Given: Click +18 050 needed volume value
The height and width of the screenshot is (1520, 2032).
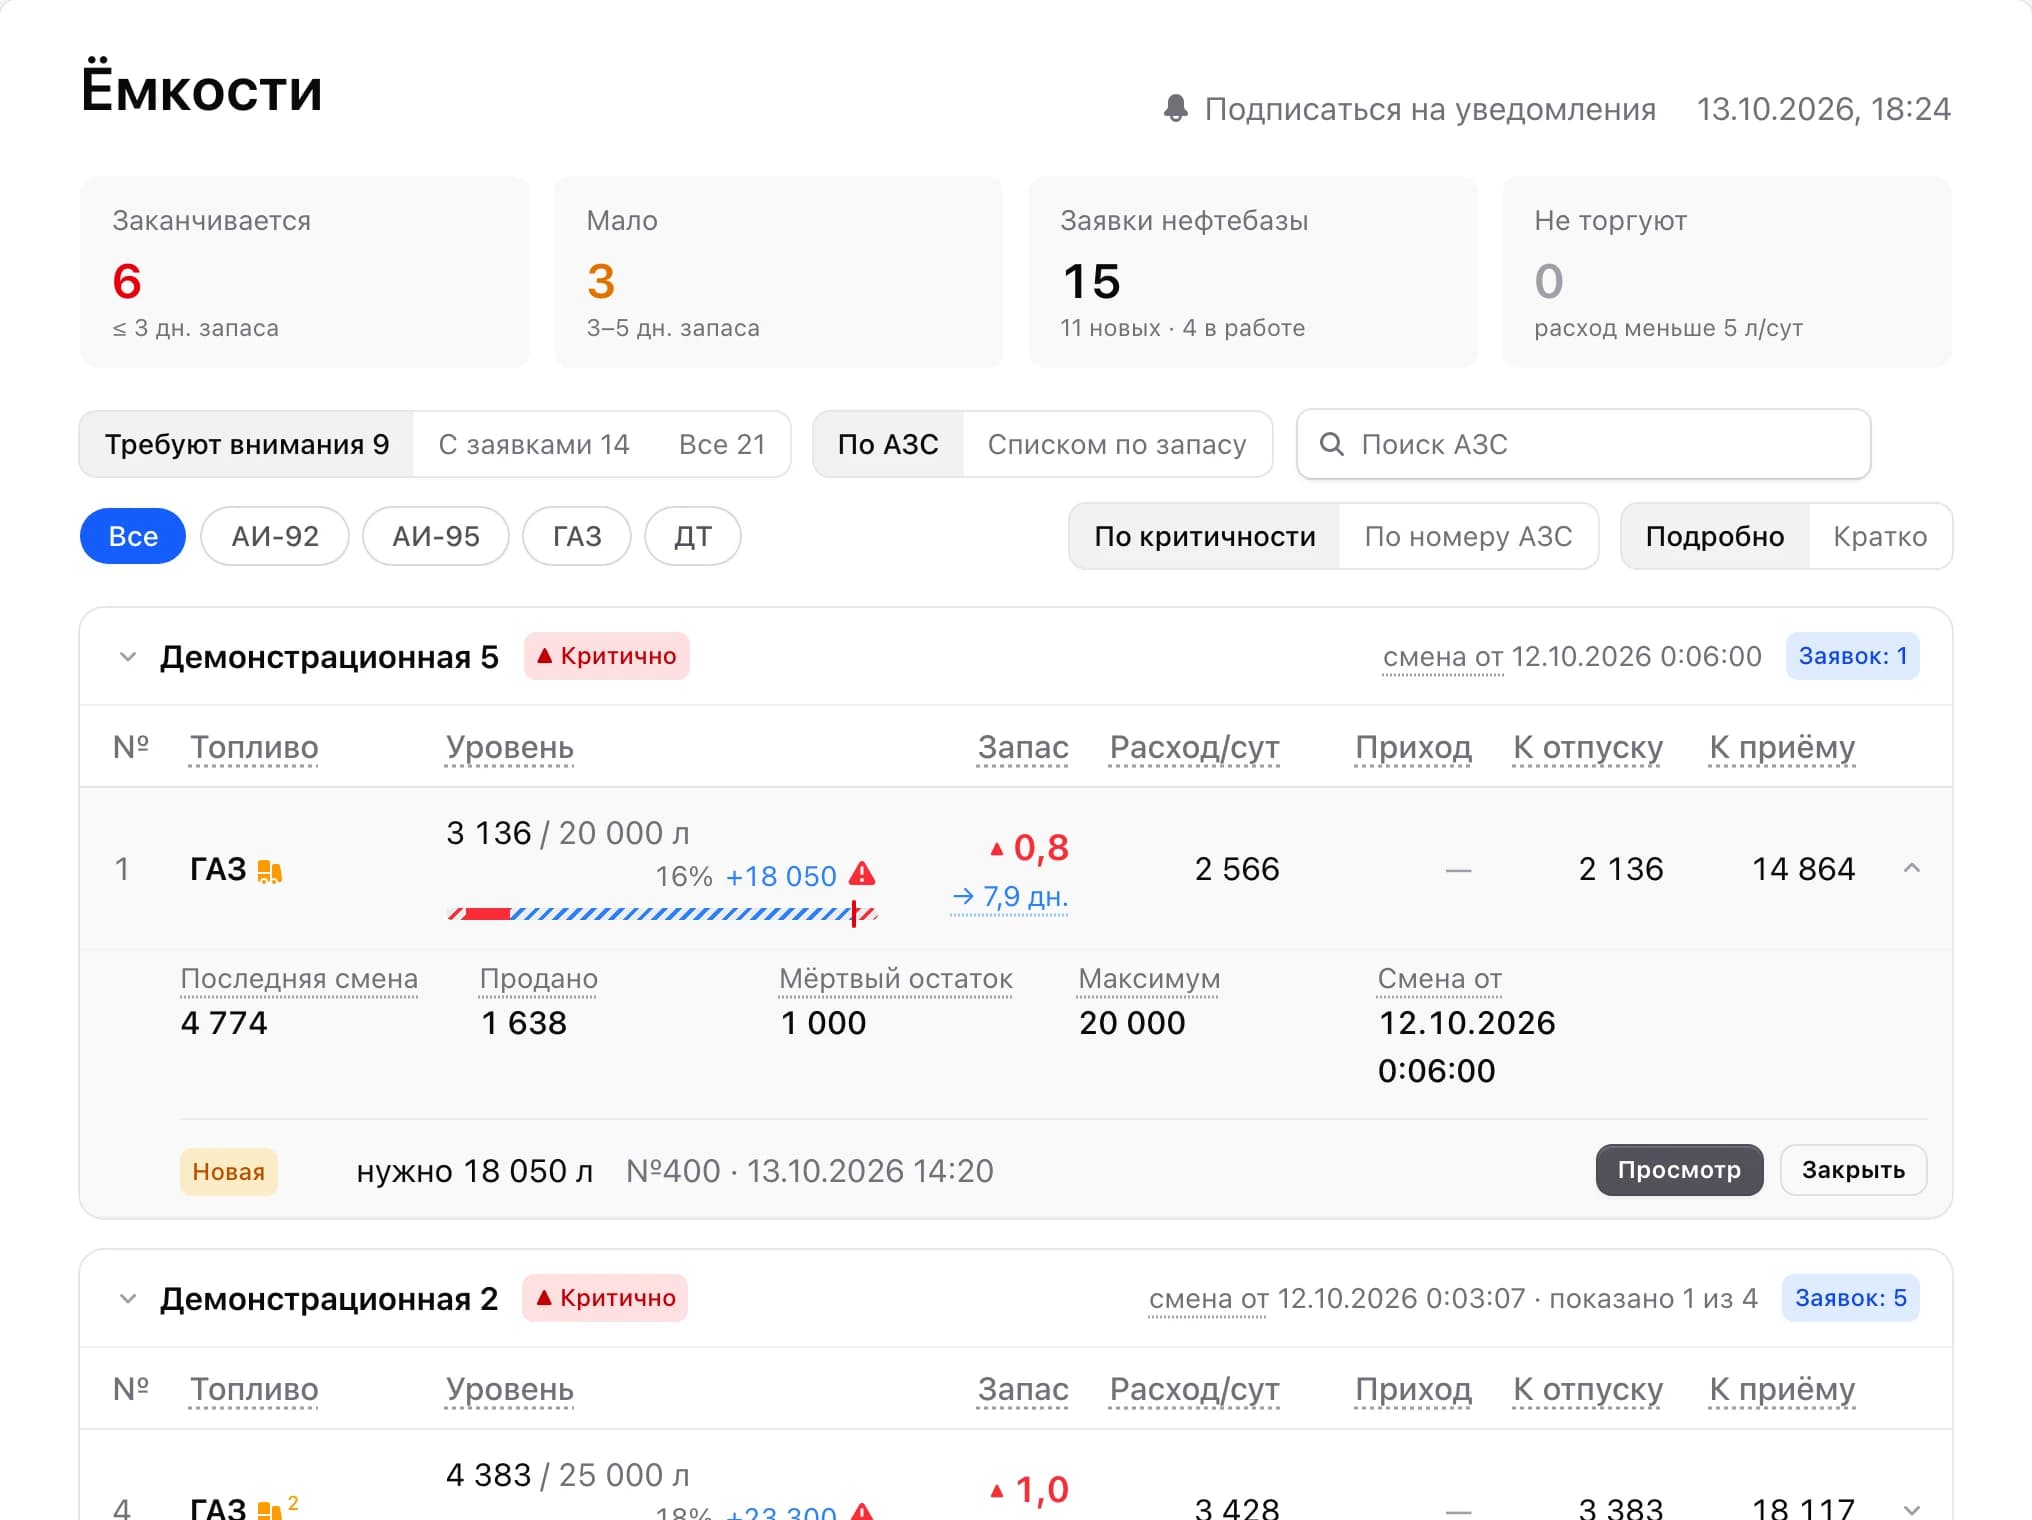Looking at the screenshot, I should (x=781, y=876).
